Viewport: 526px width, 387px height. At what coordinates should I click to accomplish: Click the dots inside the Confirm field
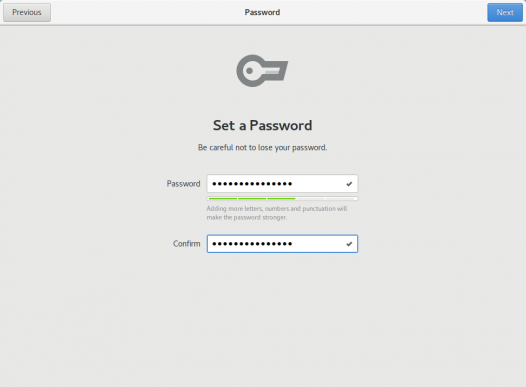(x=252, y=244)
